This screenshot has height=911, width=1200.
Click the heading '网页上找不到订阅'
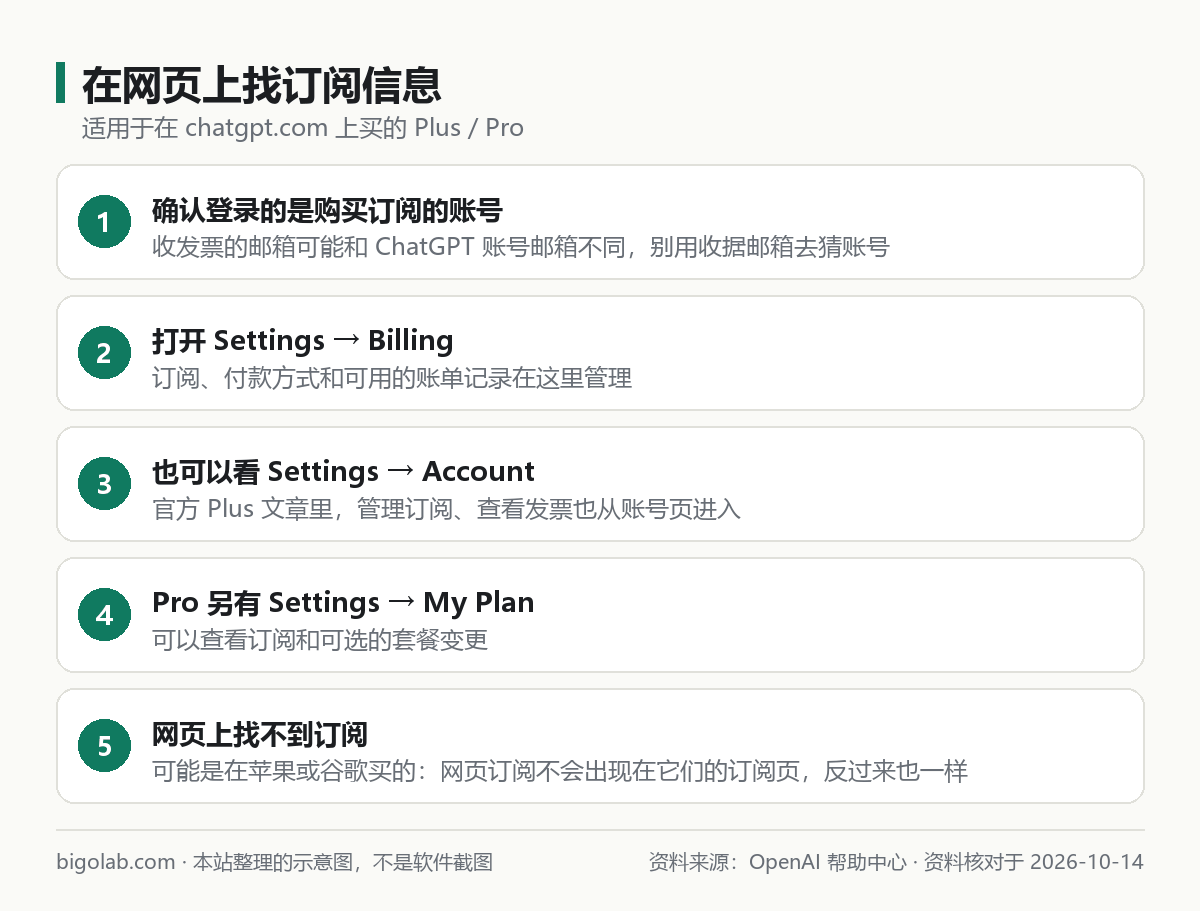tap(260, 735)
